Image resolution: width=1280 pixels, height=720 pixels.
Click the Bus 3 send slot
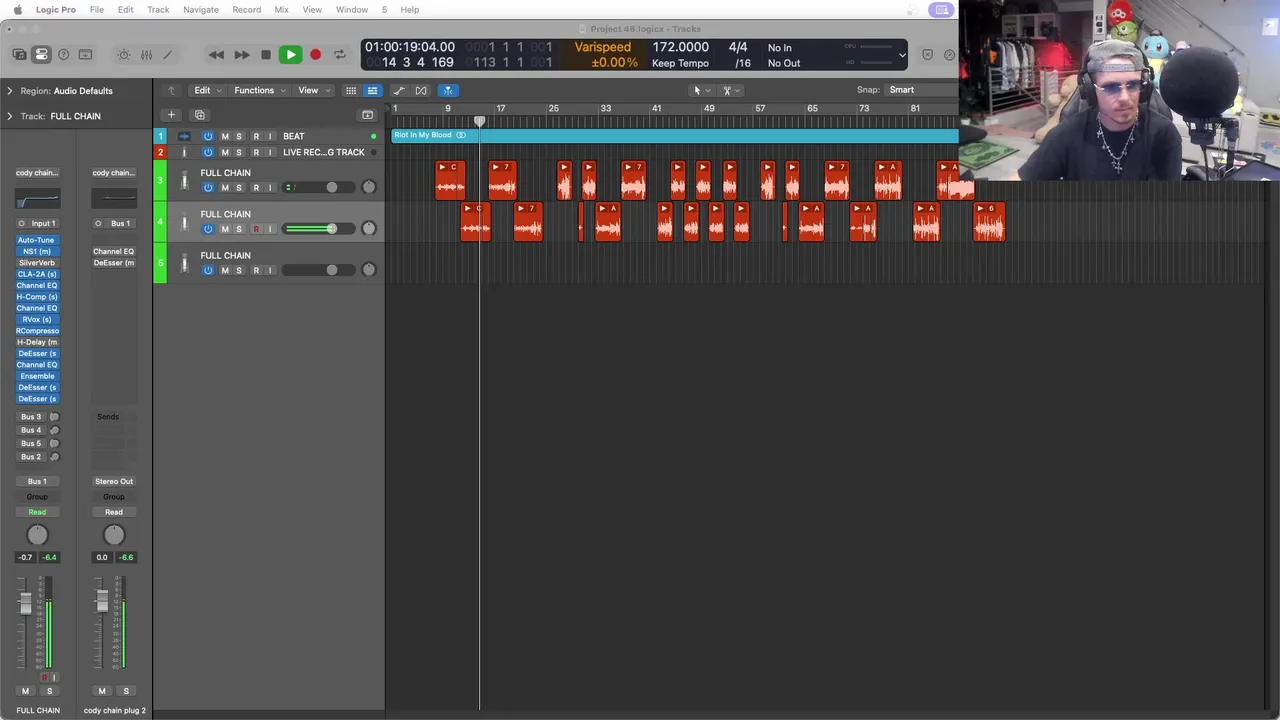(31, 417)
